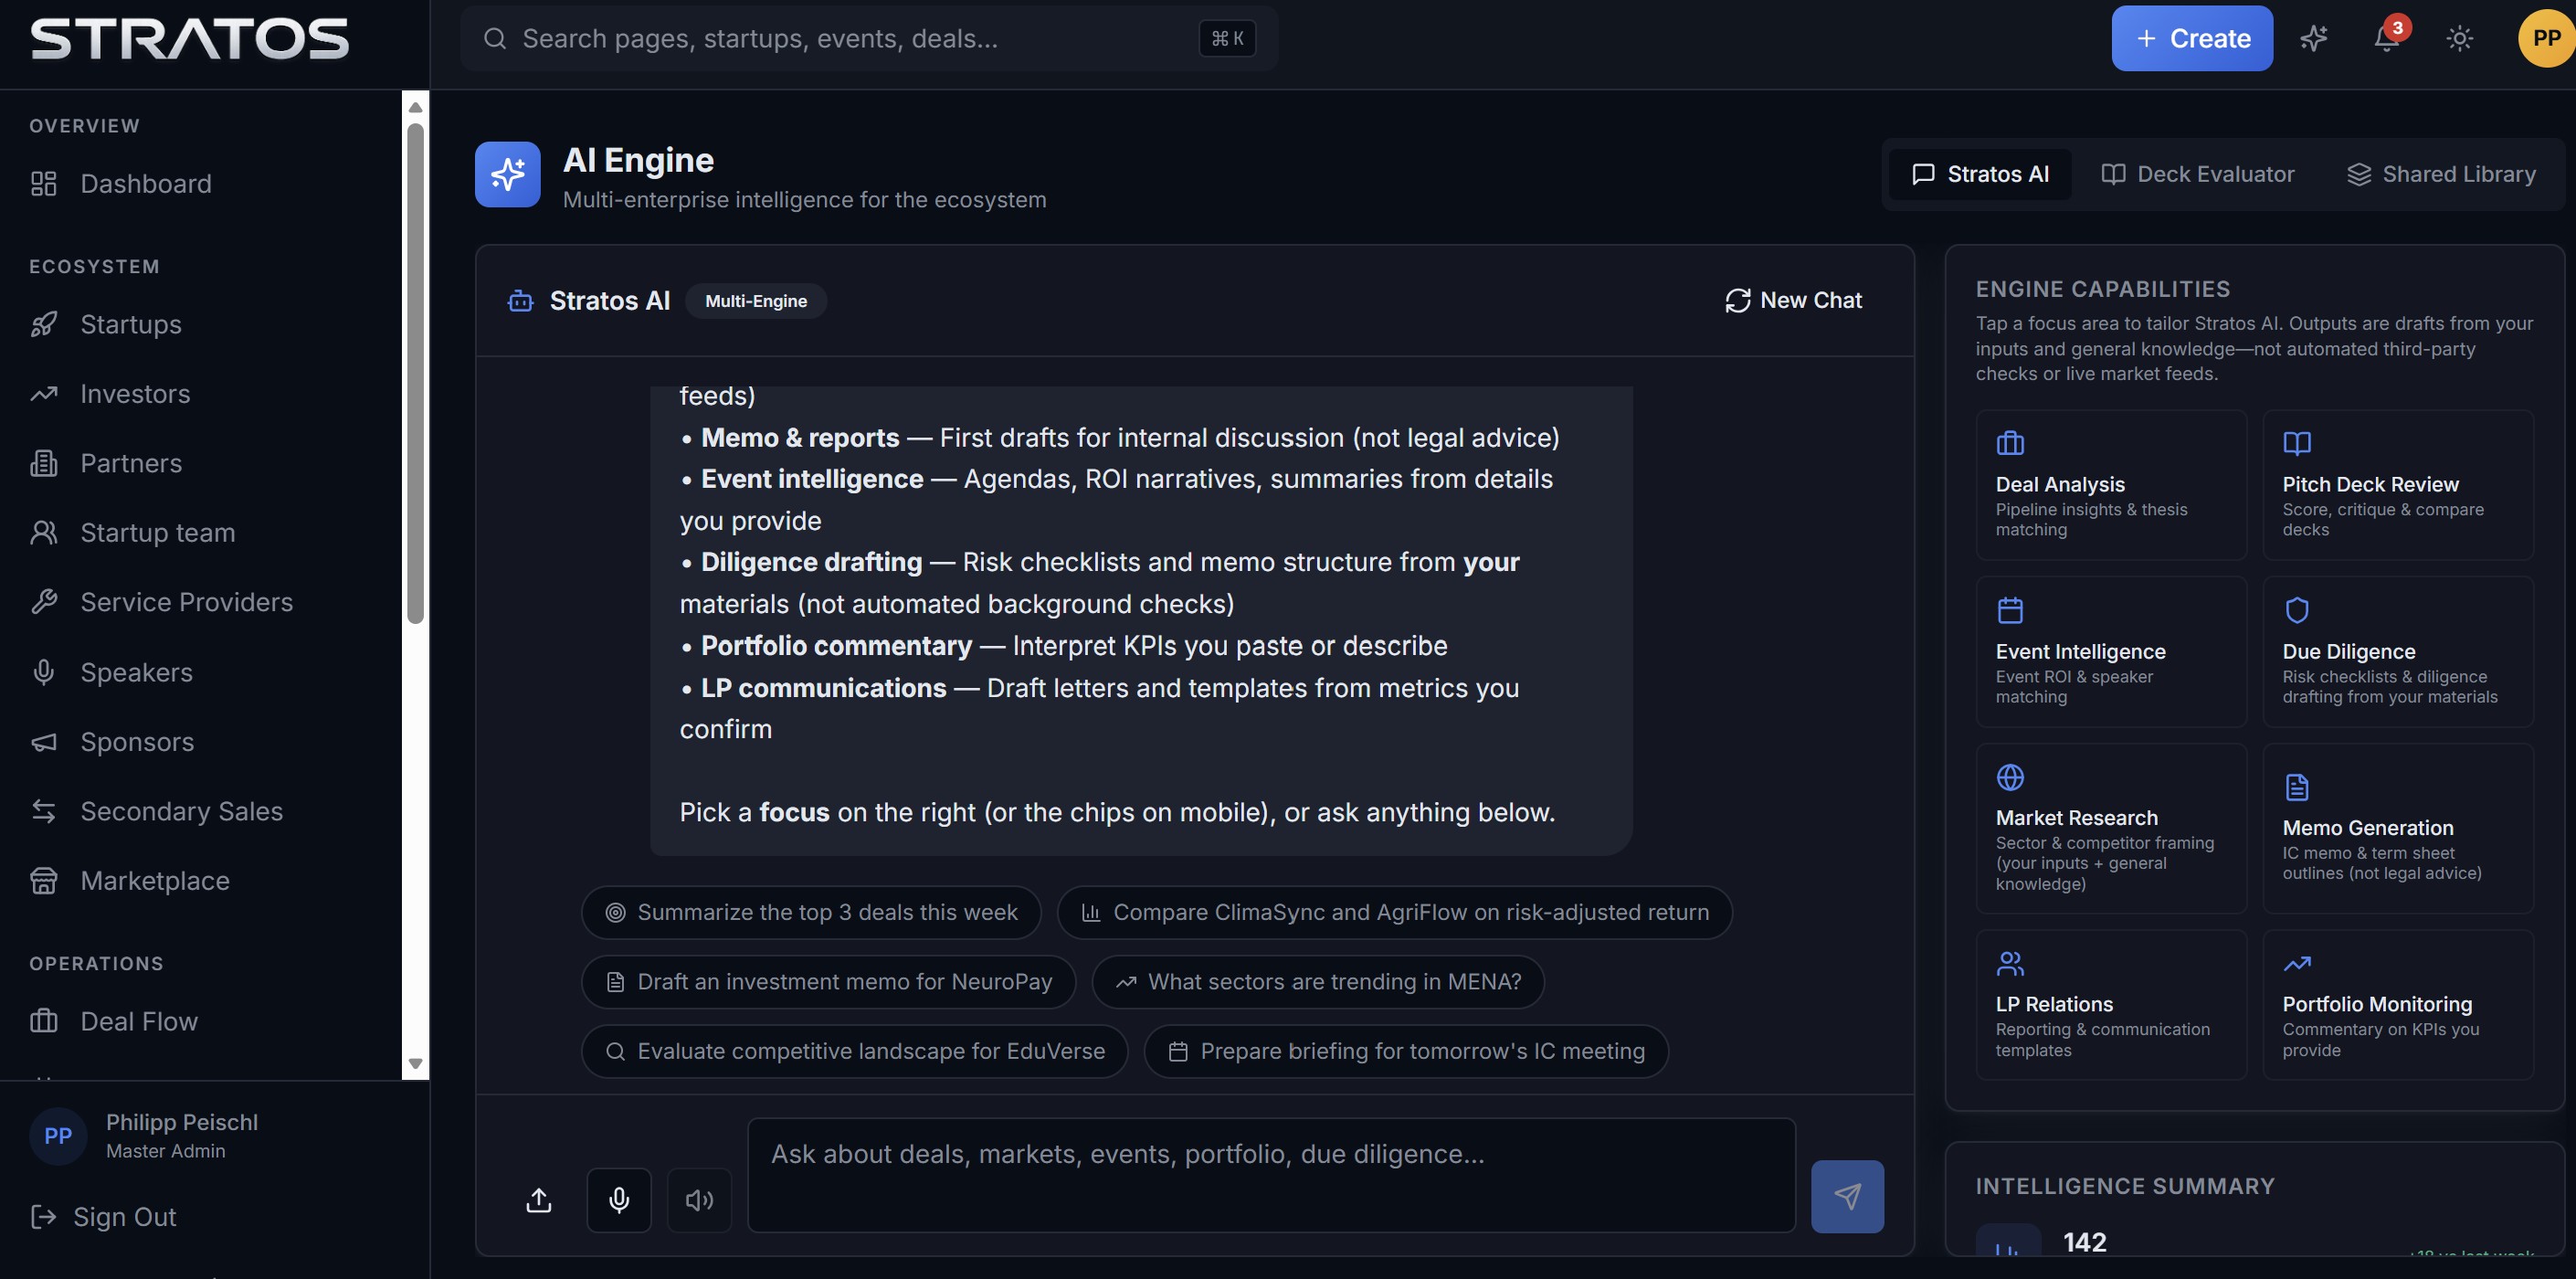2576x1279 pixels.
Task: Click the Sponsors megaphone icon
Action: click(x=44, y=742)
